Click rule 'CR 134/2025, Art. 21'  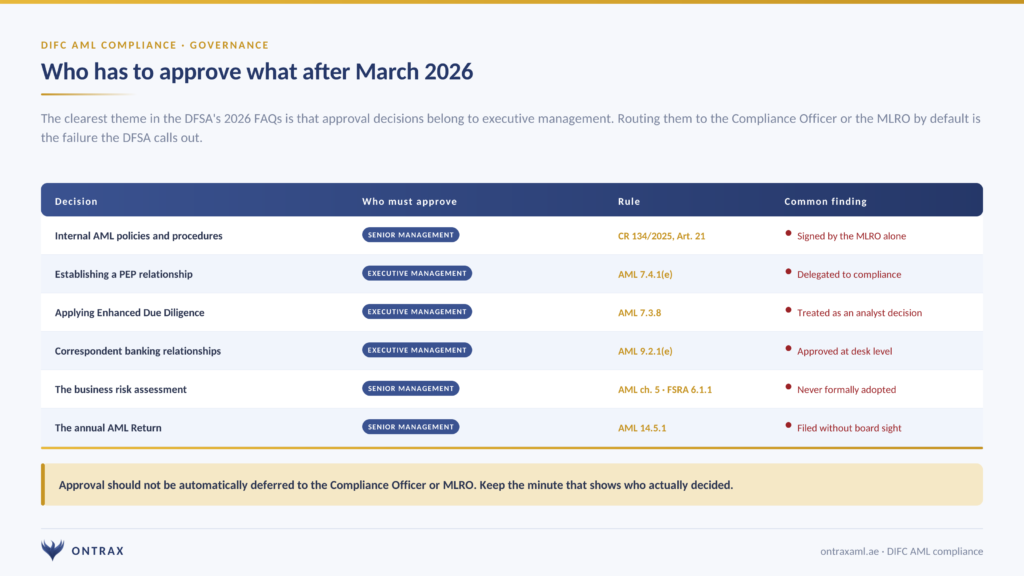point(662,236)
